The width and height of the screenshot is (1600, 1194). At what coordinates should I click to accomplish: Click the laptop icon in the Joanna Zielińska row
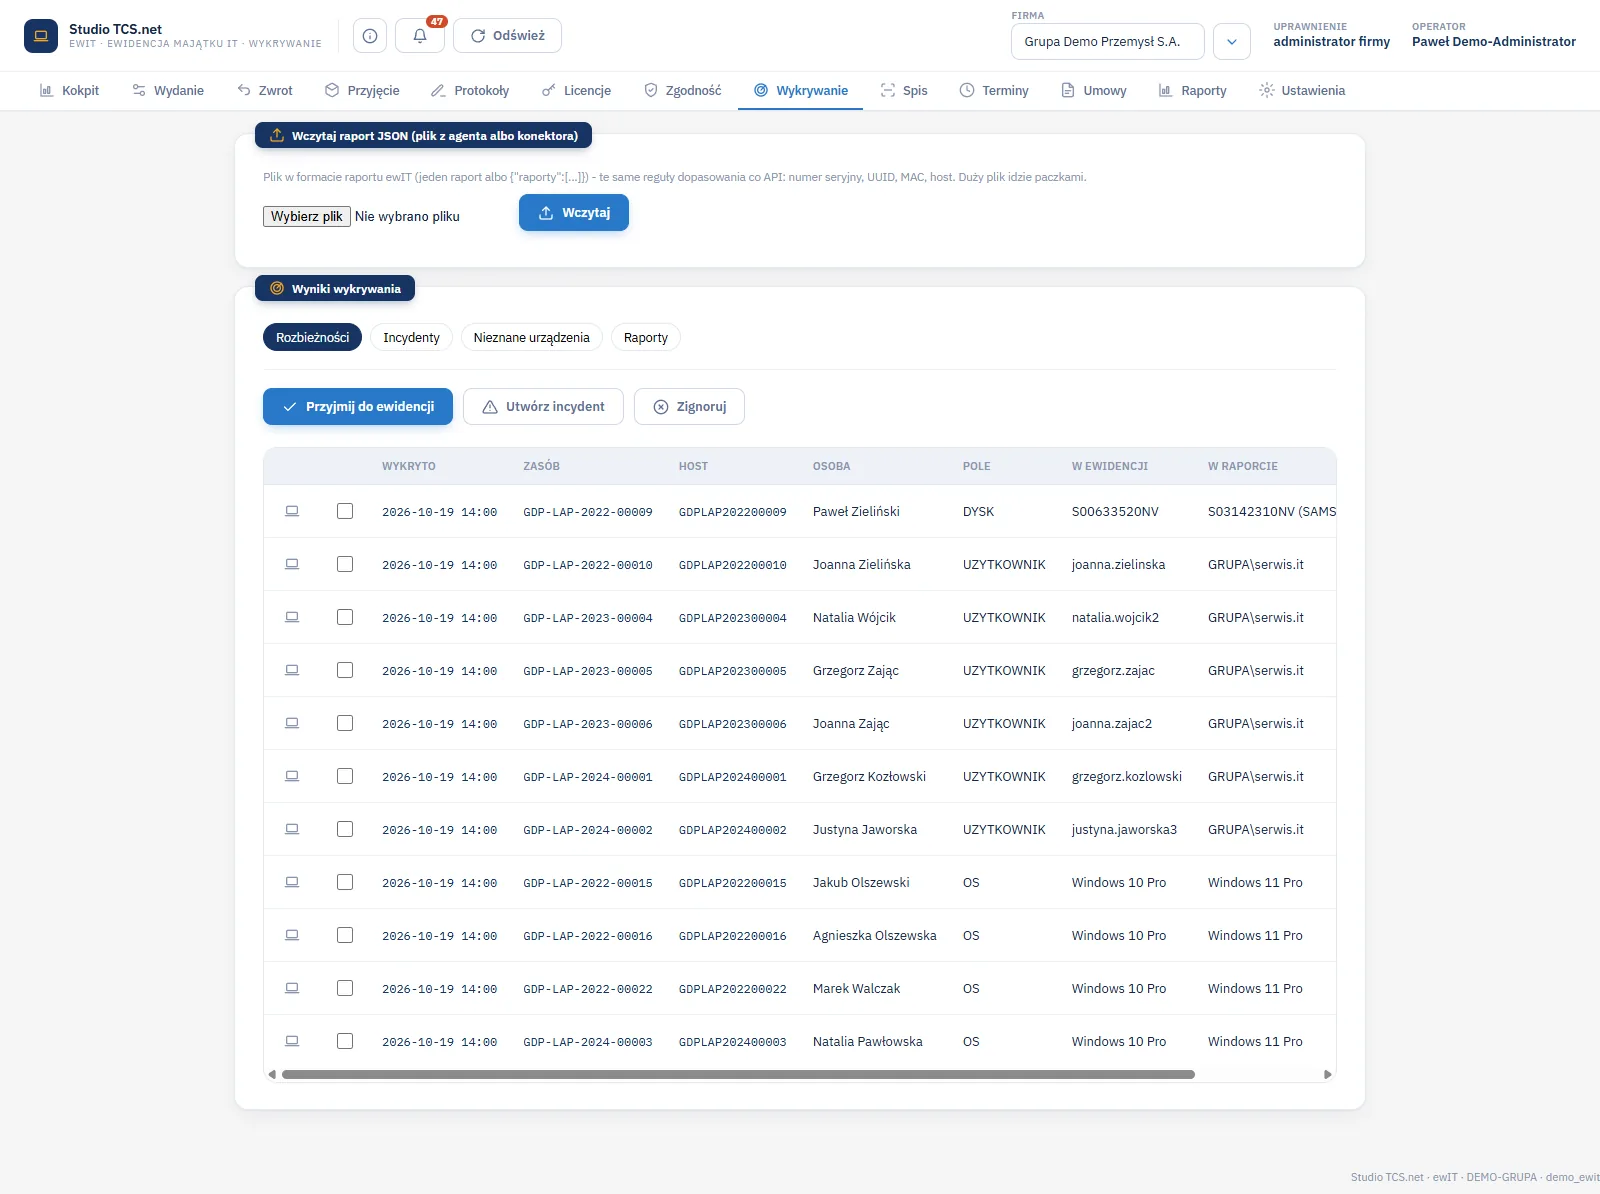pos(292,564)
